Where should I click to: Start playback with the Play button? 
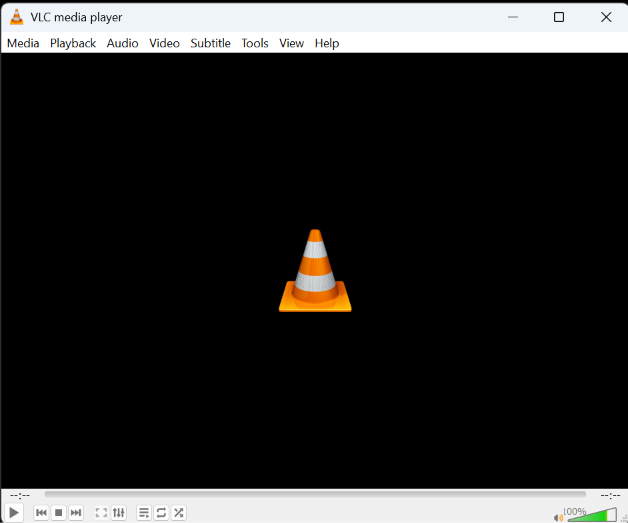(14, 513)
